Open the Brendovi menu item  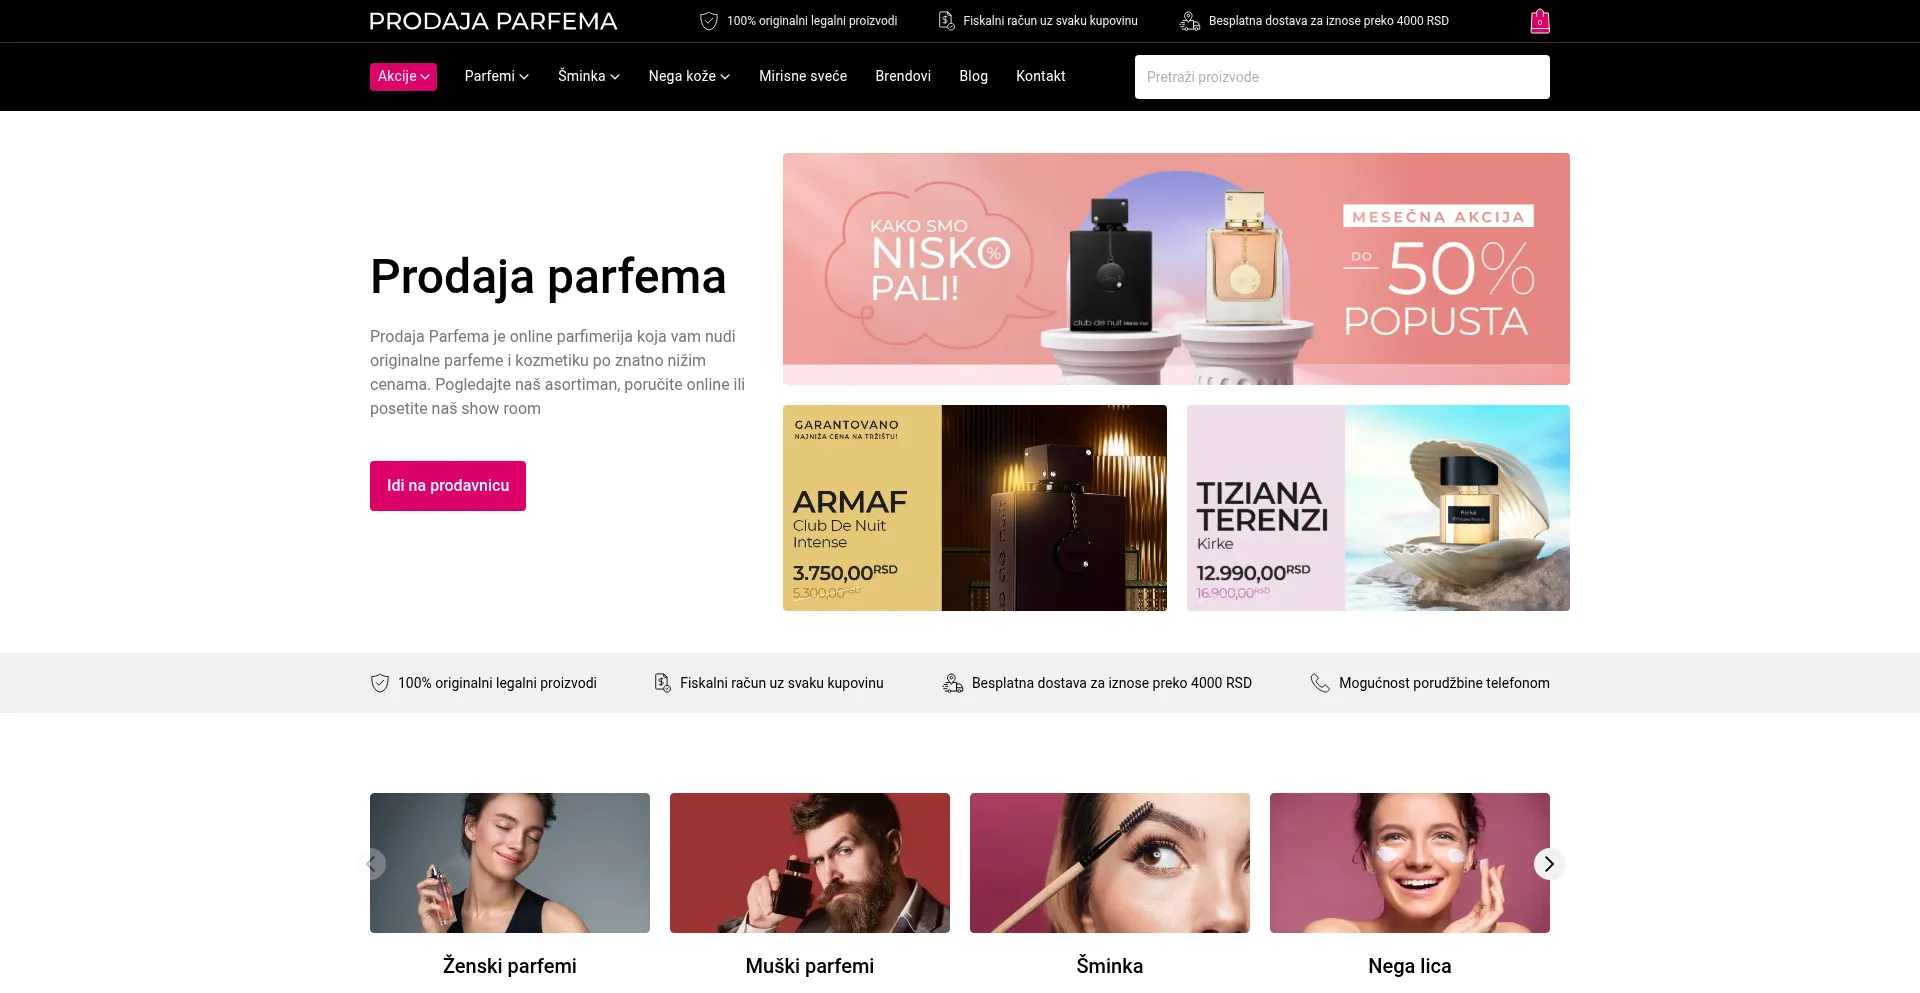coord(903,77)
